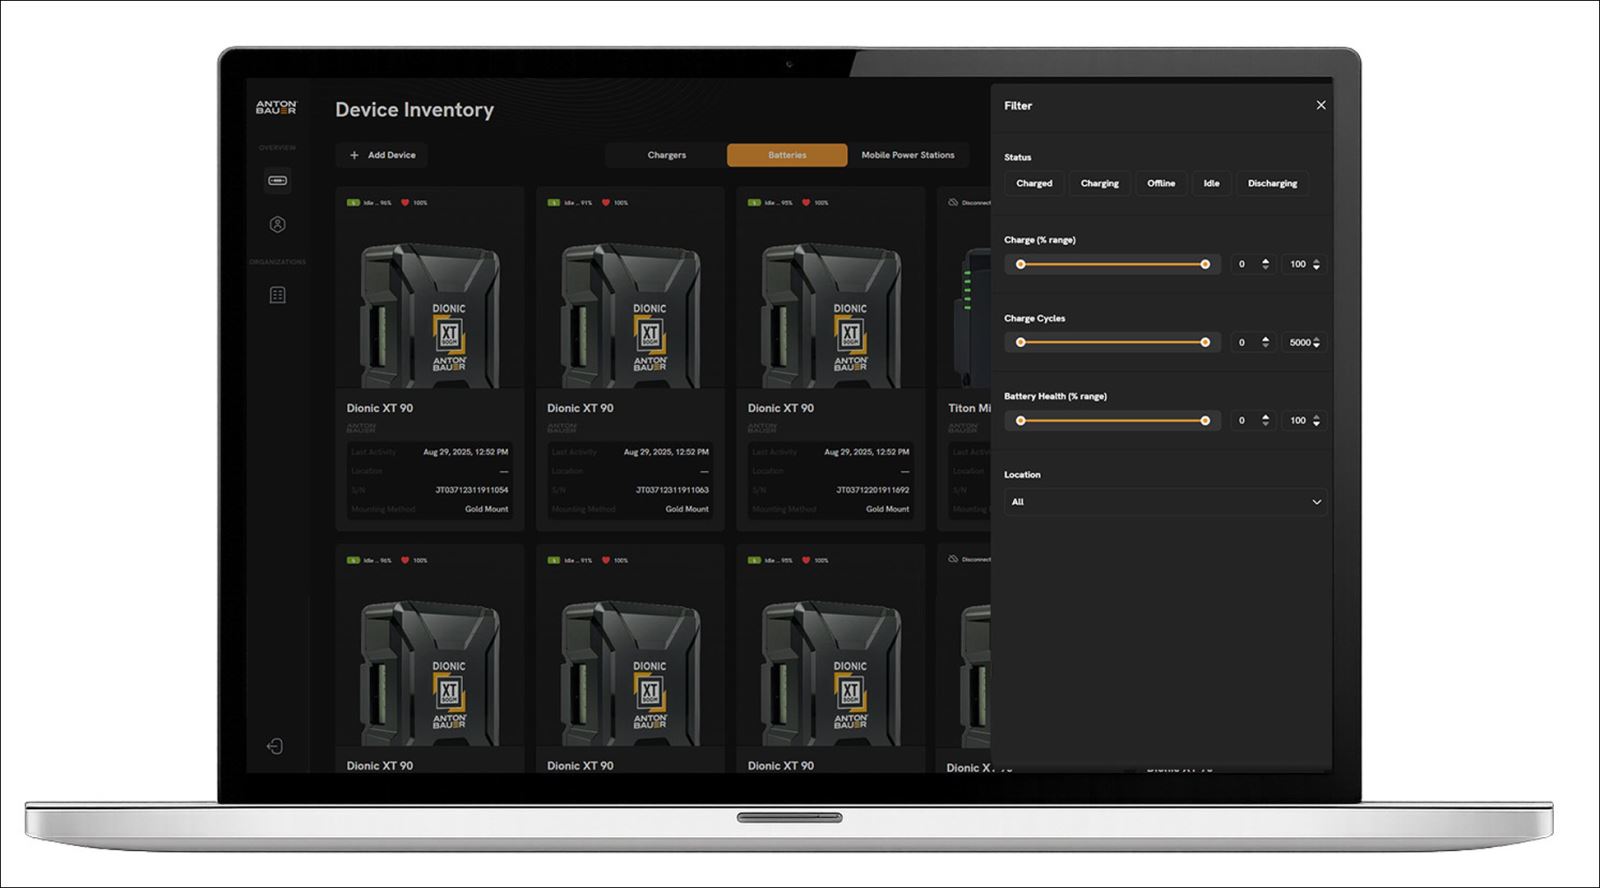Adjust Charge Cycles maximum stepper arrows
The height and width of the screenshot is (888, 1600).
pyautogui.click(x=1316, y=343)
